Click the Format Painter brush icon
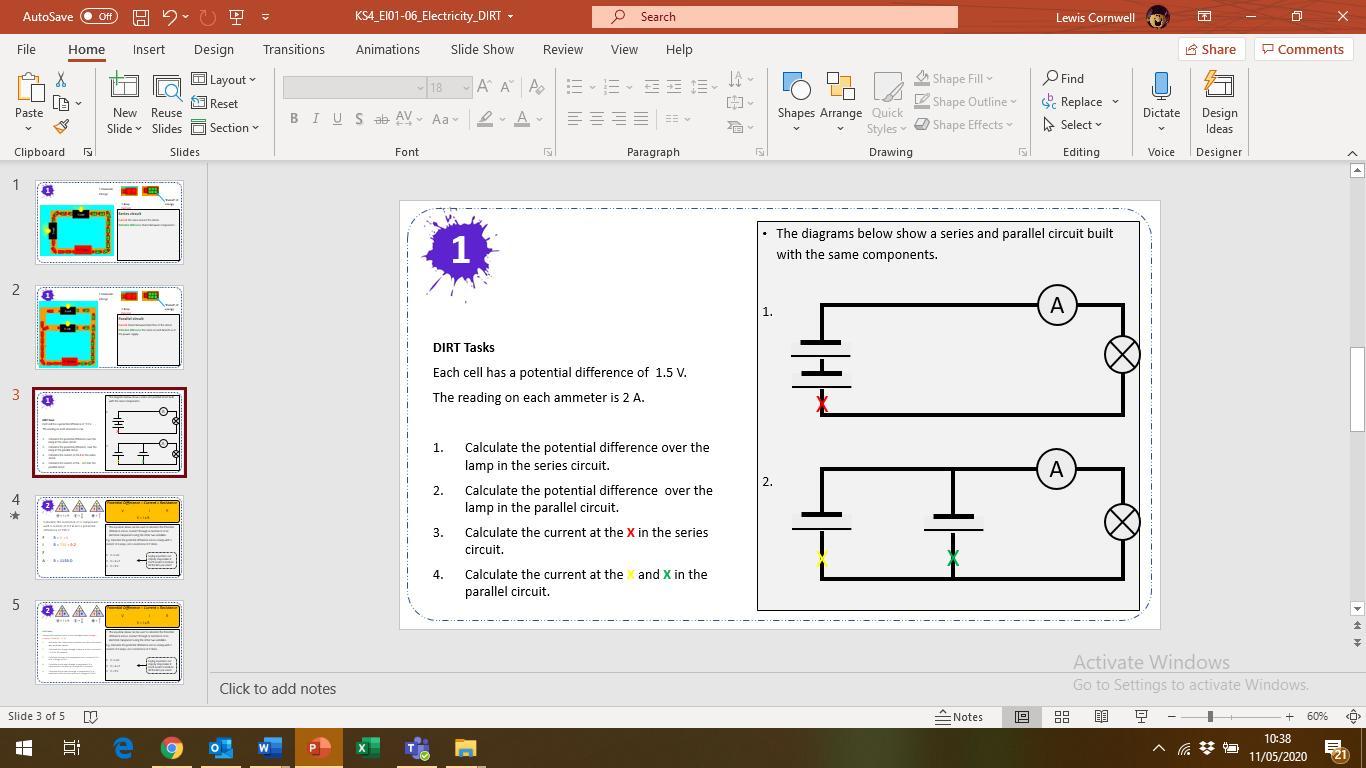 click(61, 127)
